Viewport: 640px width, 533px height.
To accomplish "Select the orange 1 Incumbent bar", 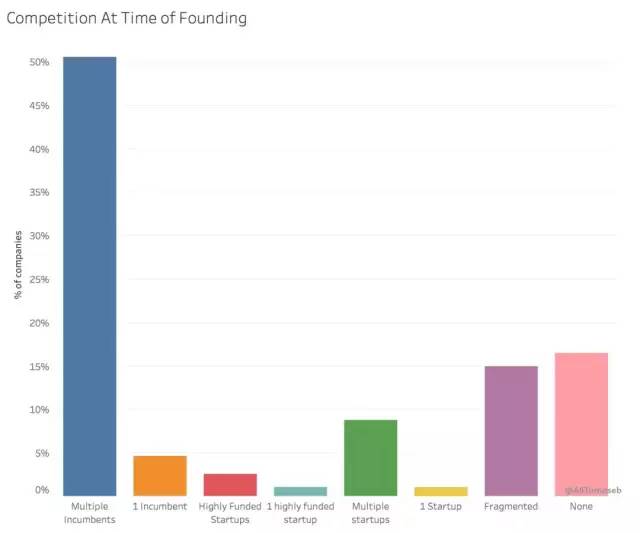I will click(160, 476).
